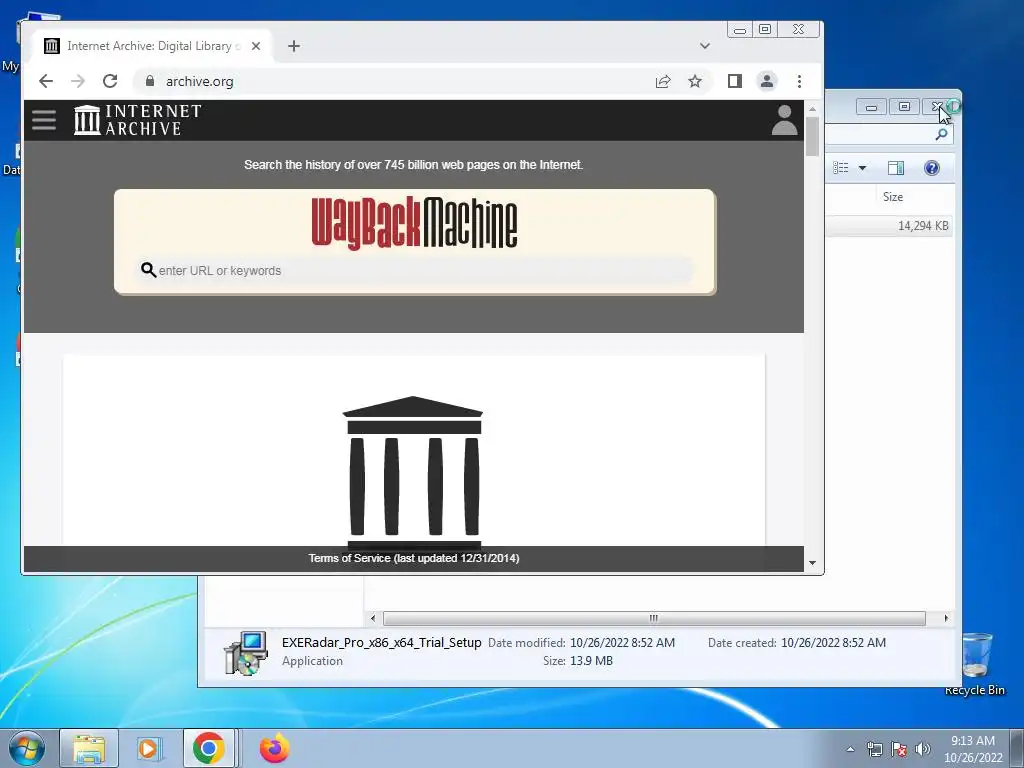This screenshot has height=768, width=1024.
Task: Open Chrome profile avatar
Action: coord(767,81)
